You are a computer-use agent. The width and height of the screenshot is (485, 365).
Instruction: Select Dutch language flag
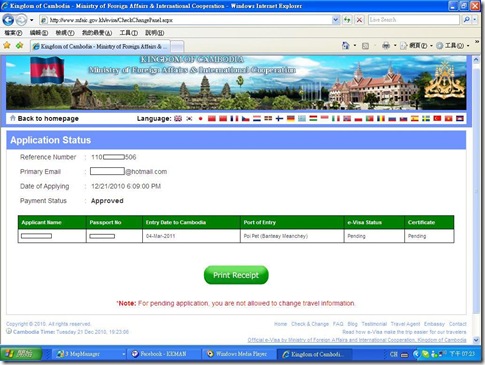[x=257, y=118]
